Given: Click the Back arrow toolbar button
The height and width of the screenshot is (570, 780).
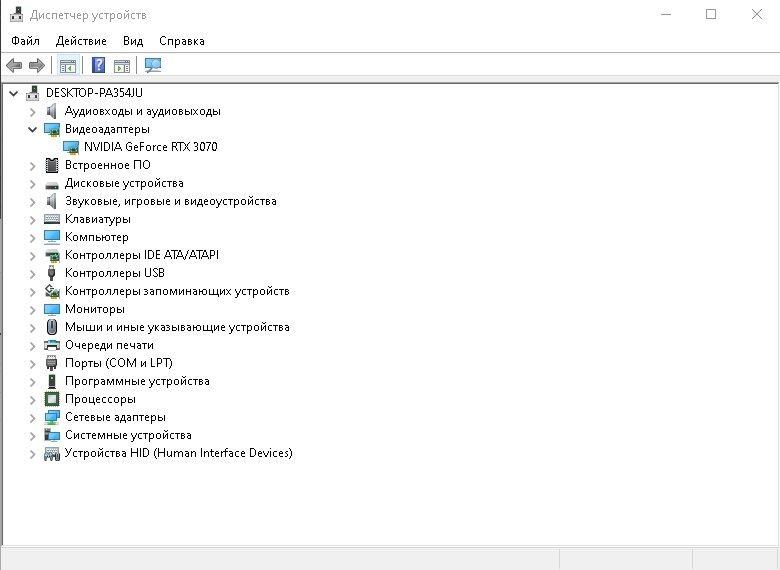Looking at the screenshot, I should [x=14, y=66].
